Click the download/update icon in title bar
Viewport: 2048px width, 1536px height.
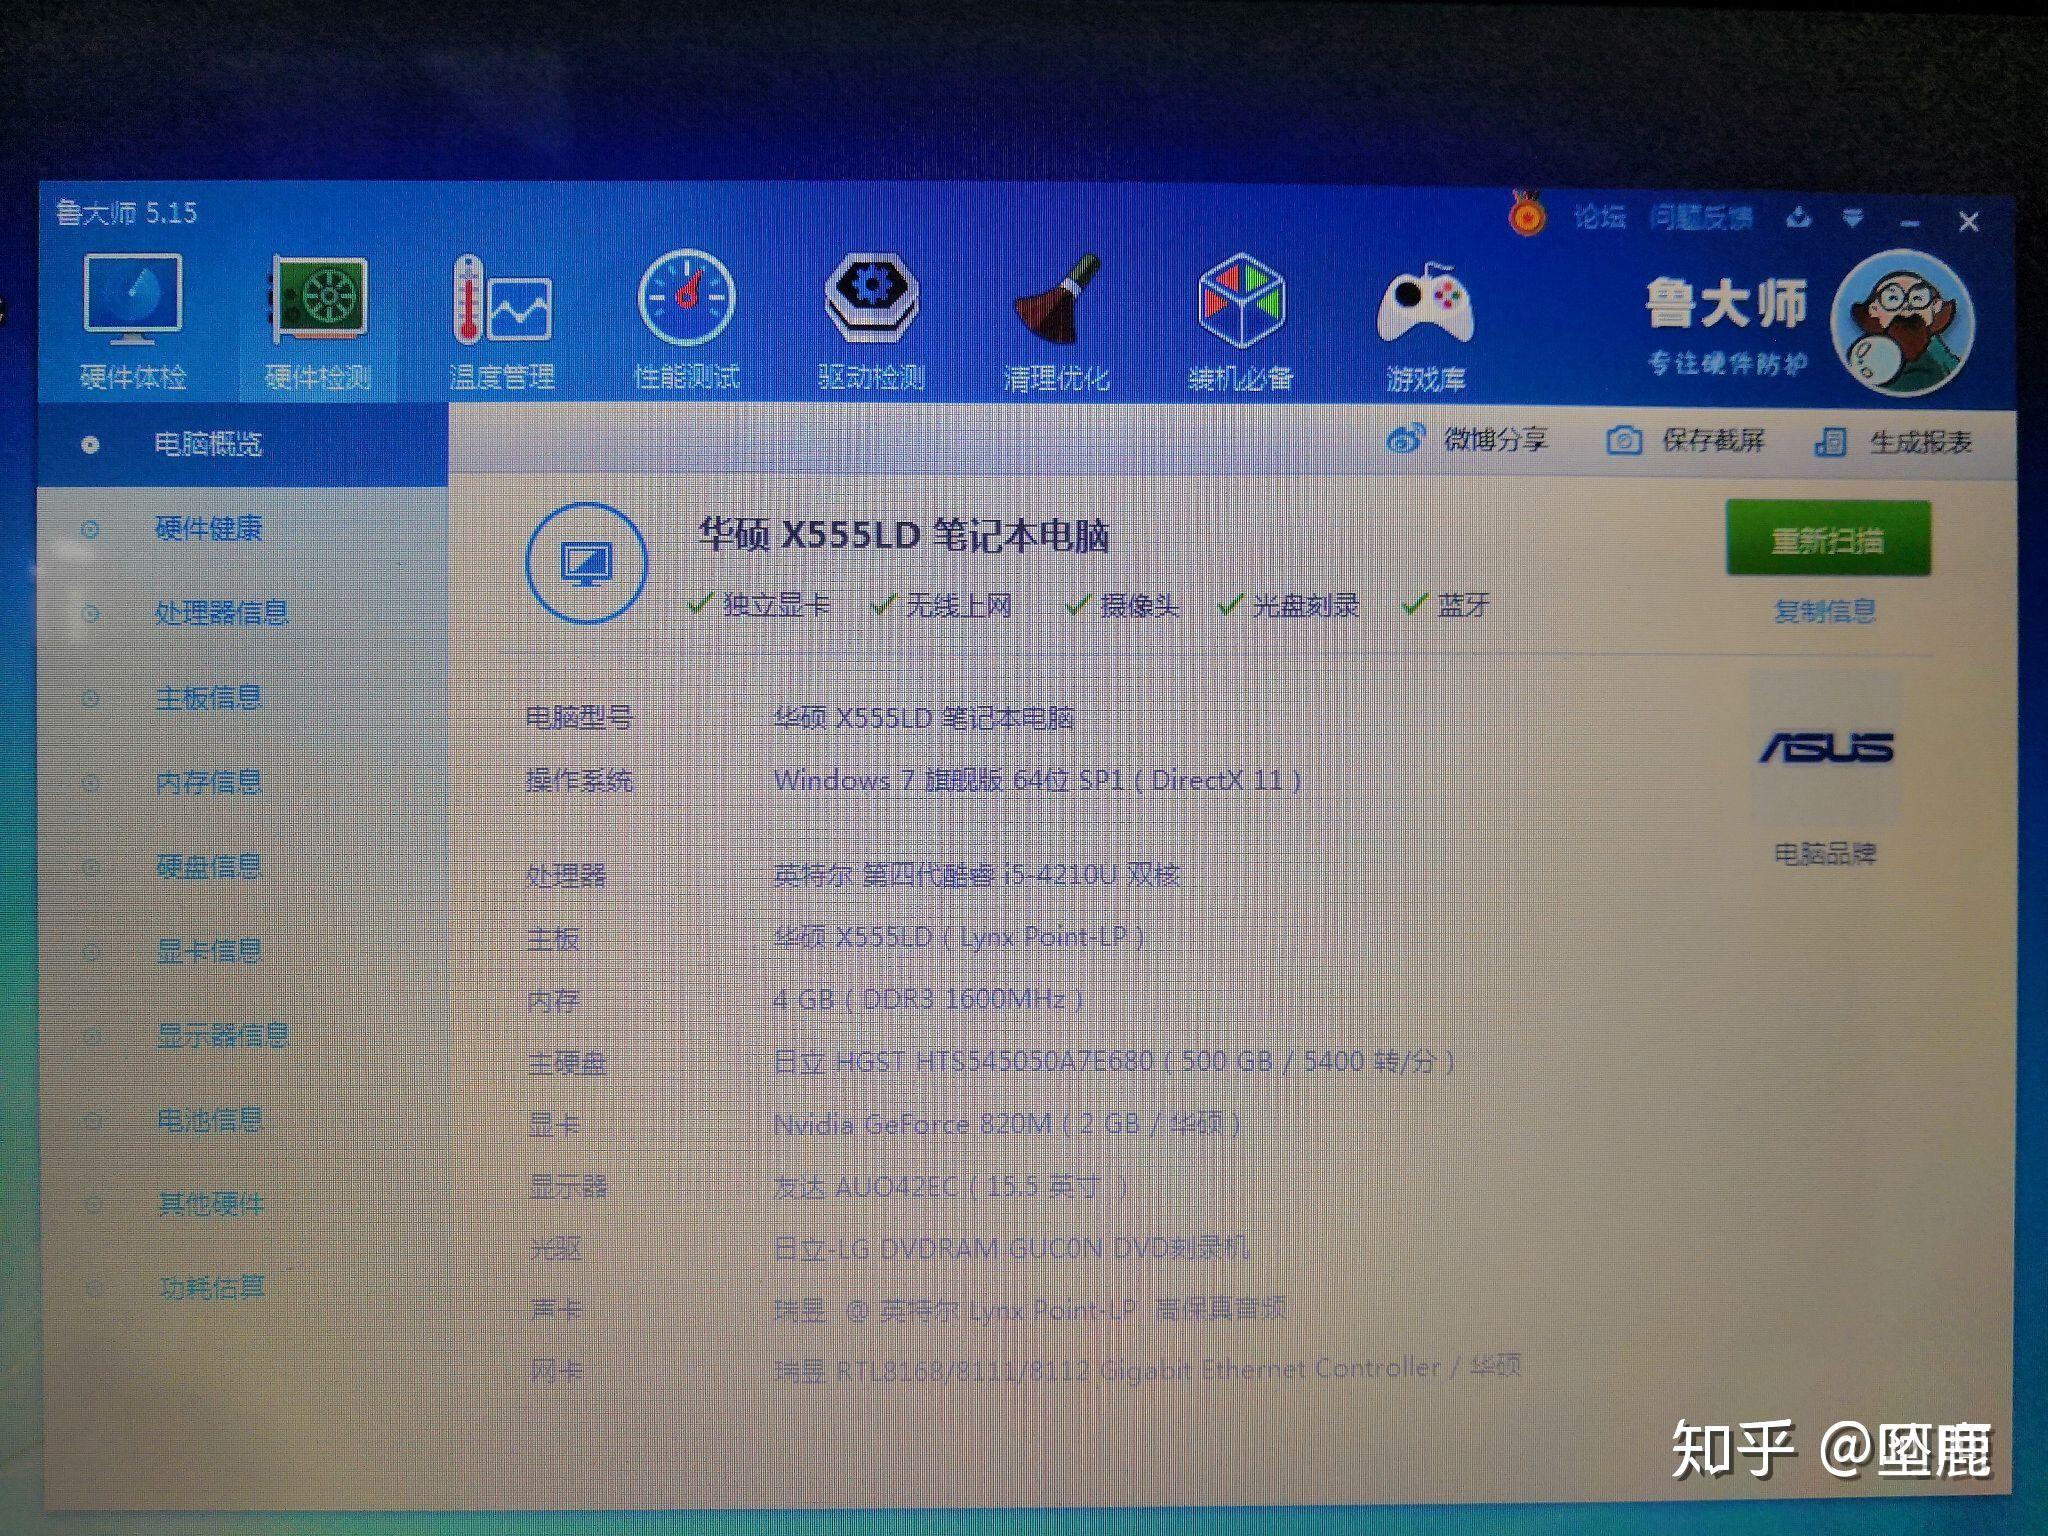[x=1798, y=217]
